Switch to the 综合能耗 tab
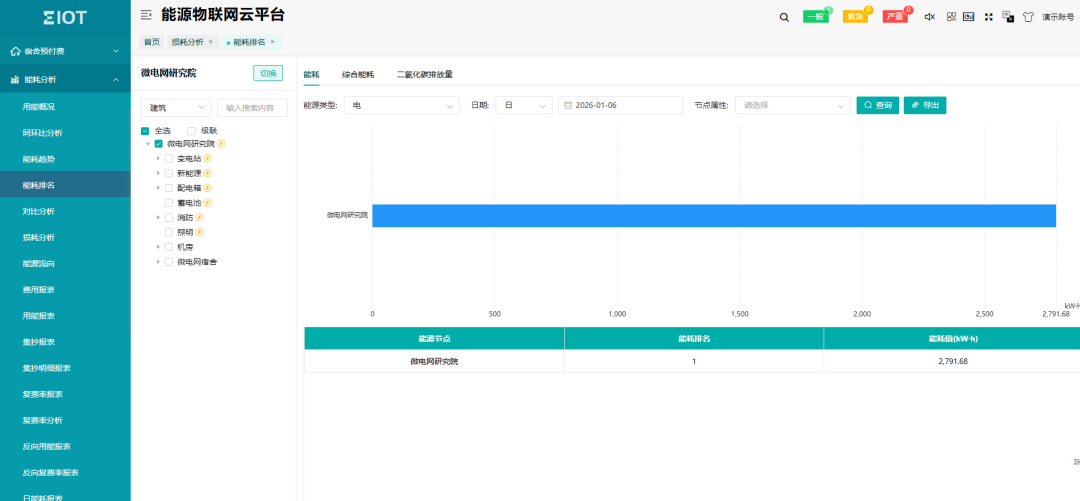The height and width of the screenshot is (501, 1080). click(x=358, y=75)
